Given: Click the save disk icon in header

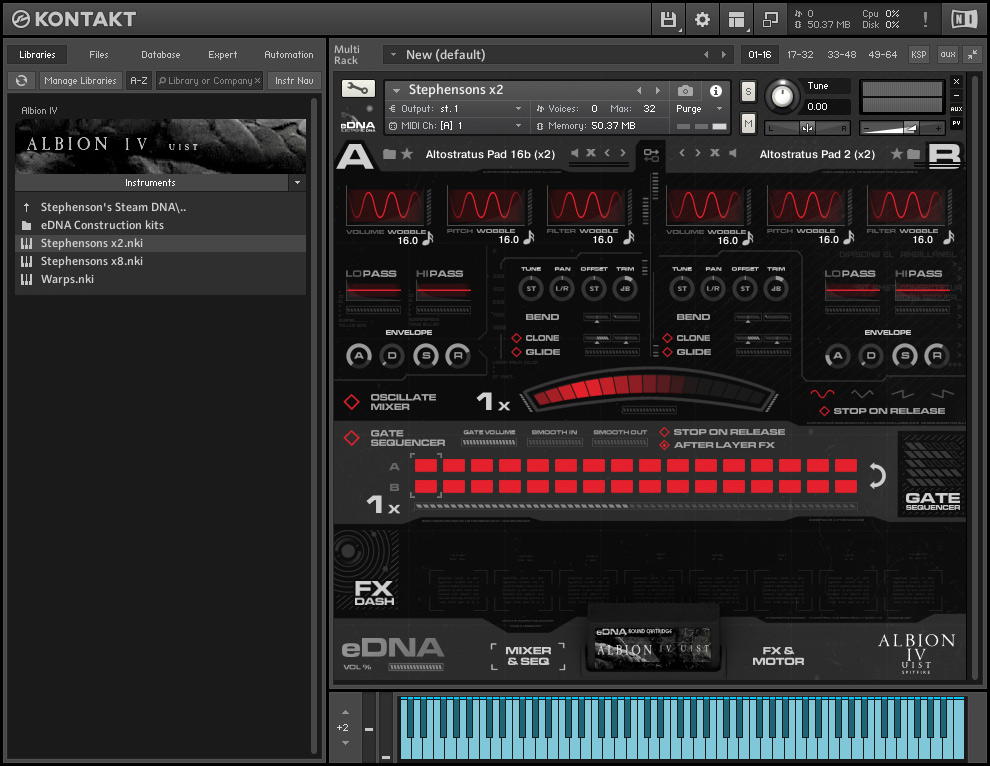Looking at the screenshot, I should [669, 19].
